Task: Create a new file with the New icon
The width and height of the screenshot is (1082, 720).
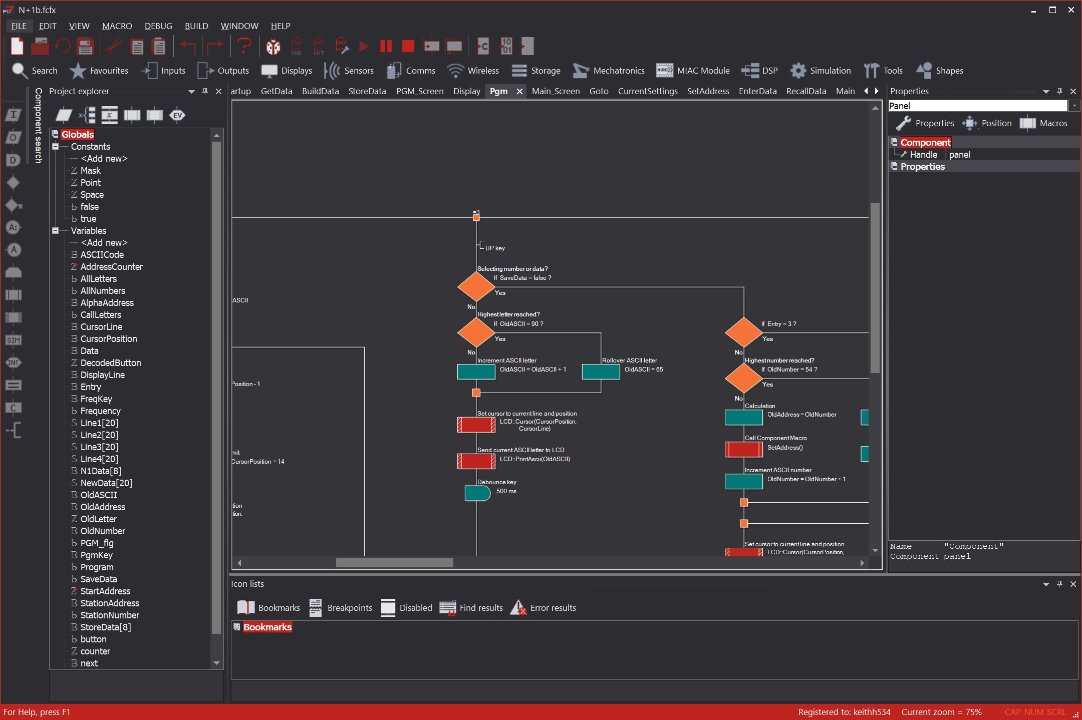Action: (17, 46)
